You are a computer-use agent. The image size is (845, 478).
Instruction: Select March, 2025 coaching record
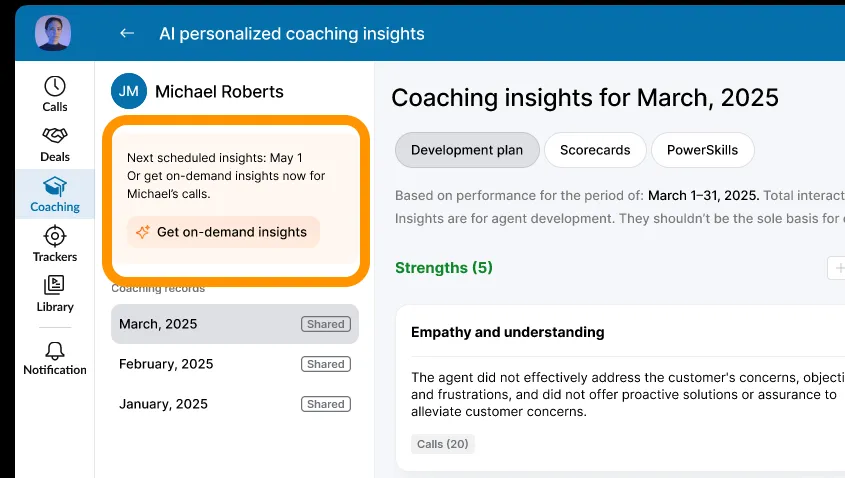(x=234, y=324)
